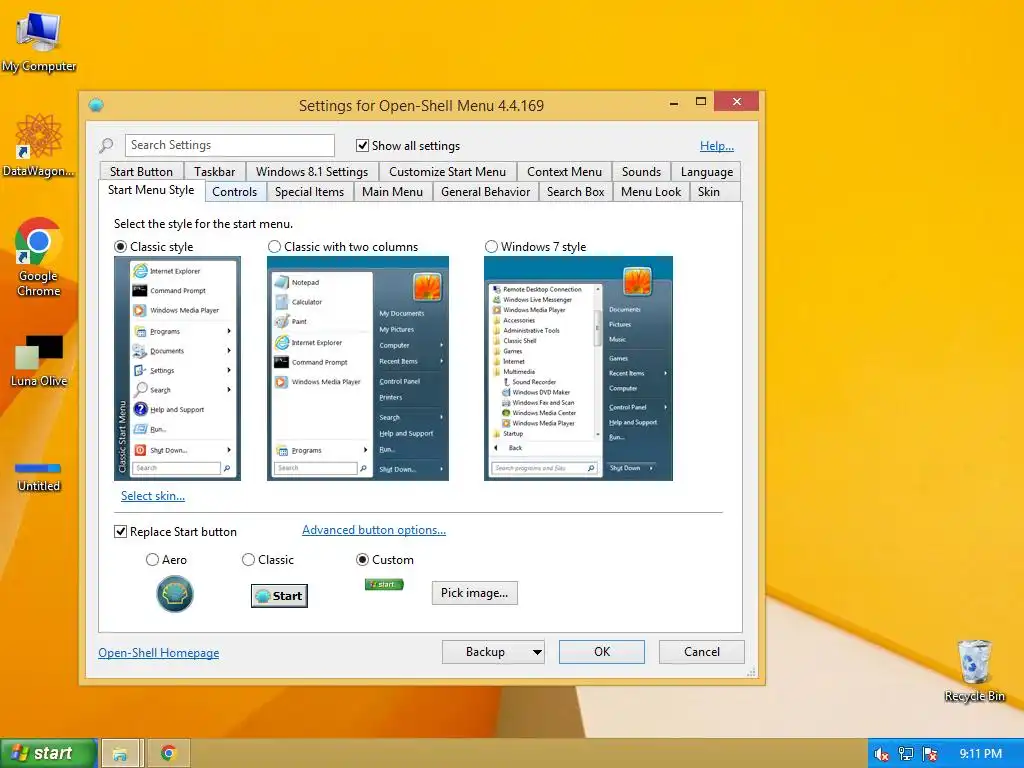Click the Cancel button

click(701, 652)
